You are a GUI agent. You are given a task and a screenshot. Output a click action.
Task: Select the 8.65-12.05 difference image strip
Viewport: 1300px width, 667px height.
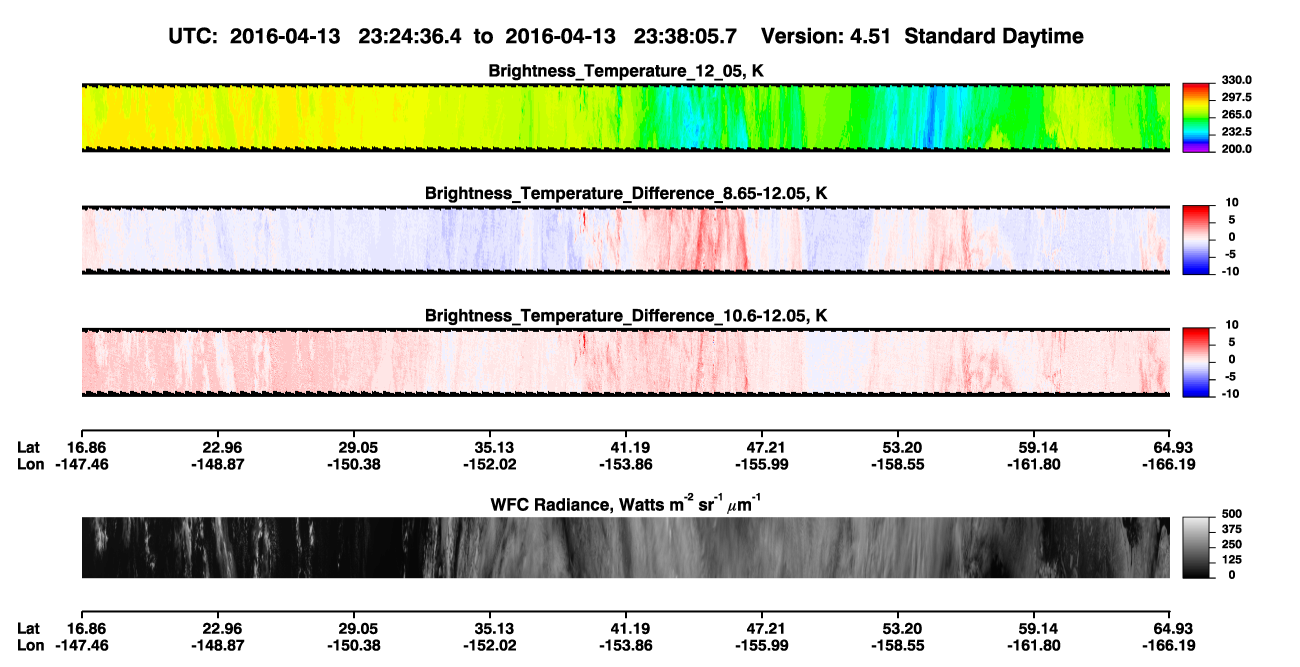point(625,240)
